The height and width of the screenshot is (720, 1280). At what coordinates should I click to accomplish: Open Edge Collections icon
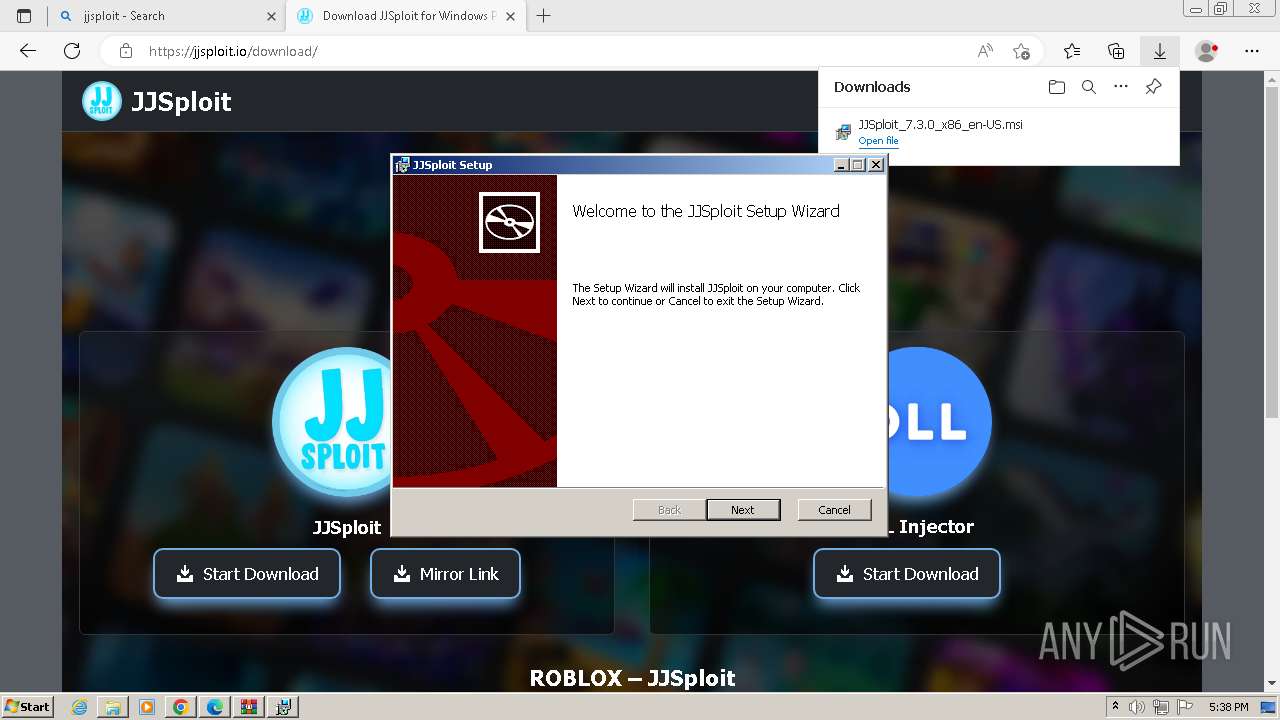tap(1116, 51)
